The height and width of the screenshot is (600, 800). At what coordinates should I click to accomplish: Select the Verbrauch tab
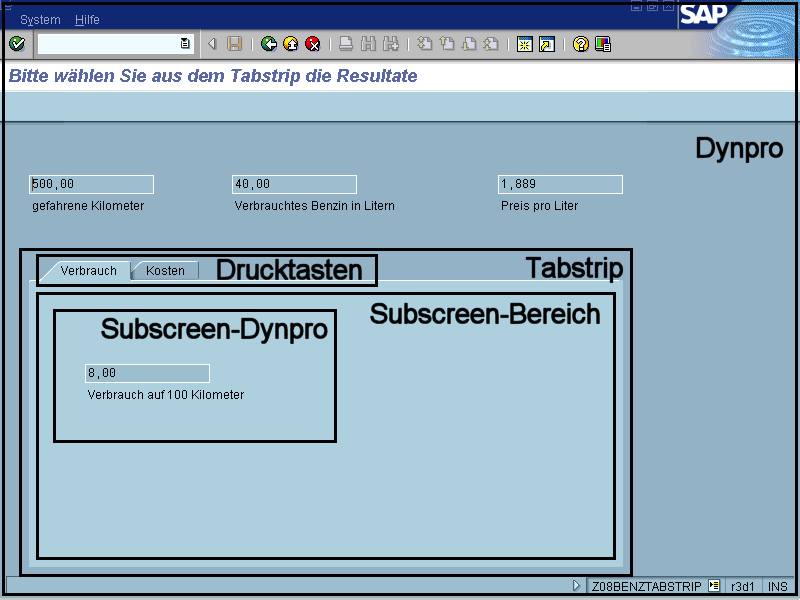[88, 270]
